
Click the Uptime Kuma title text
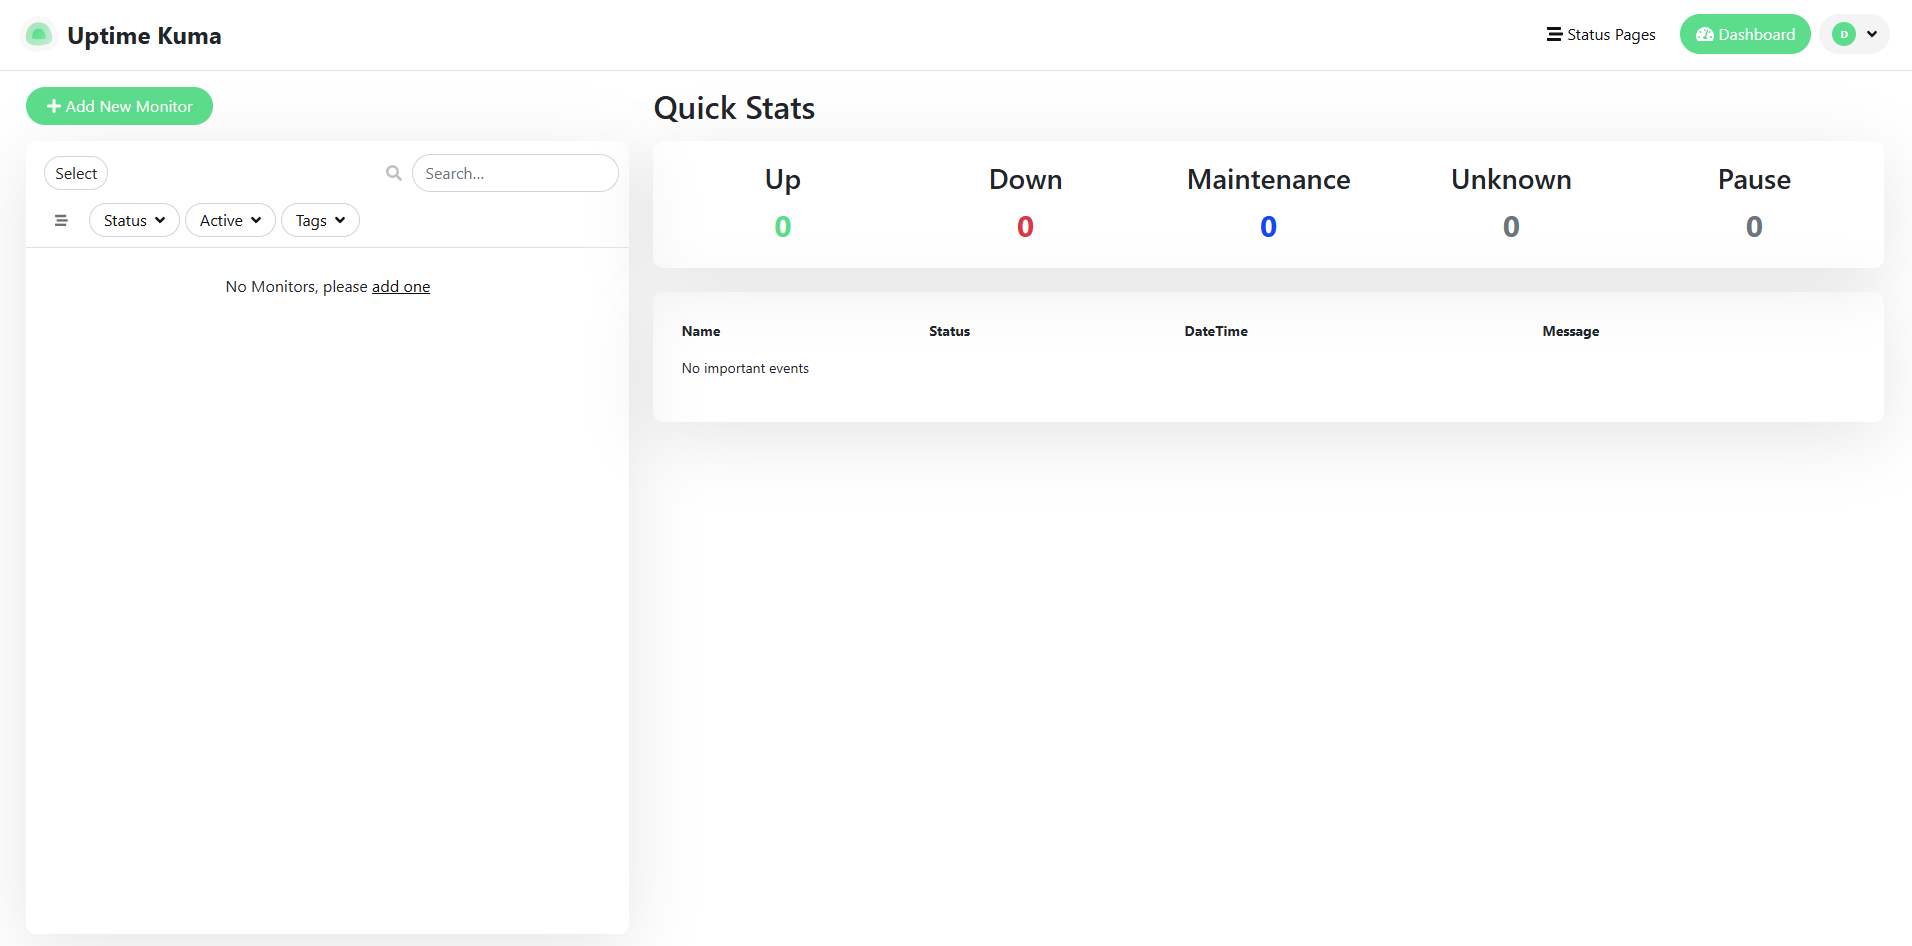coord(144,36)
